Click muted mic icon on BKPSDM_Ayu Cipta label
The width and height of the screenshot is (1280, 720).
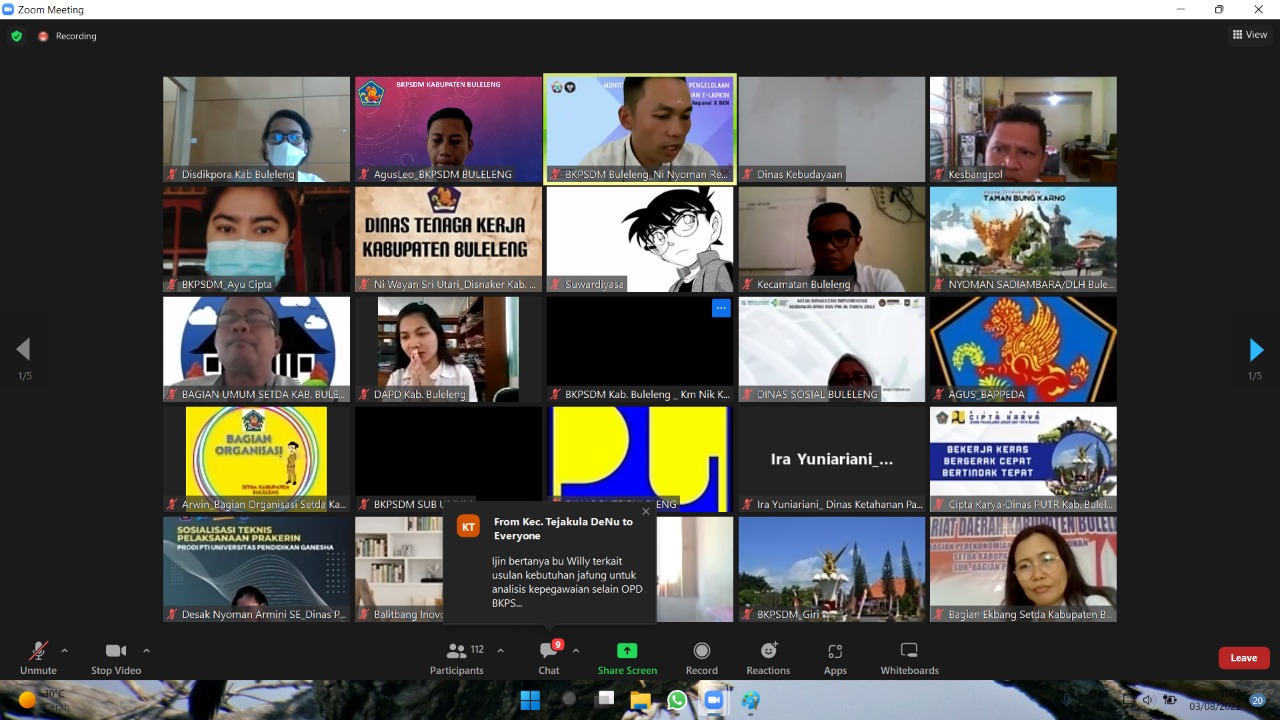(172, 284)
